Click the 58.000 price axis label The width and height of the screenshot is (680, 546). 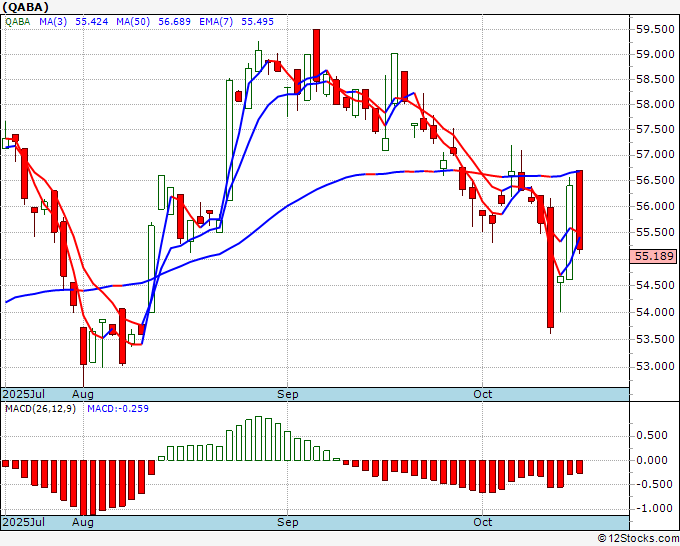tap(655, 104)
